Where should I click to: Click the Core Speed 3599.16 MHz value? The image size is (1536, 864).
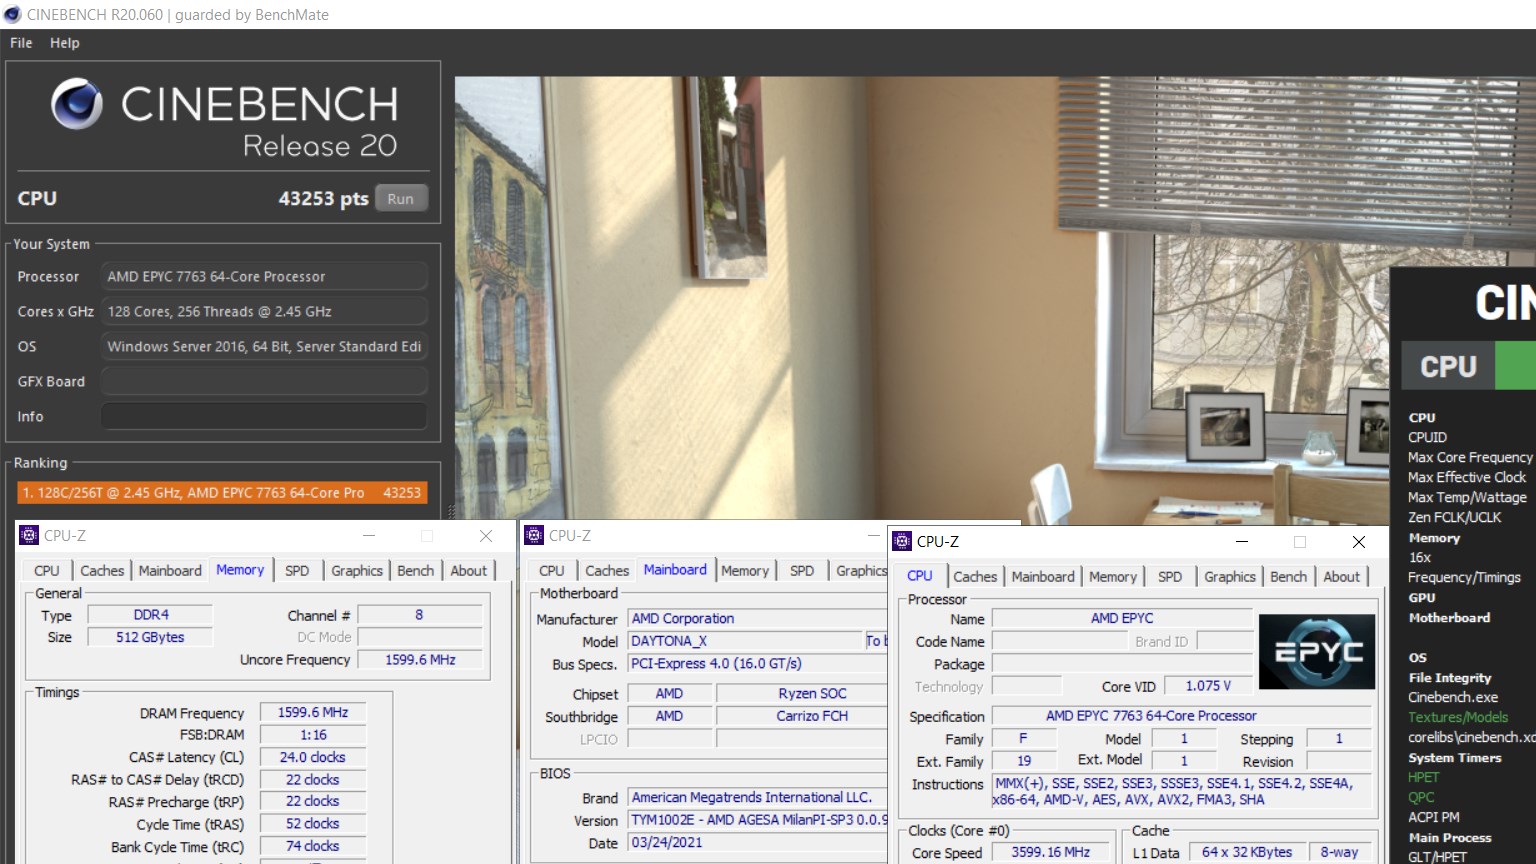tap(1050, 852)
